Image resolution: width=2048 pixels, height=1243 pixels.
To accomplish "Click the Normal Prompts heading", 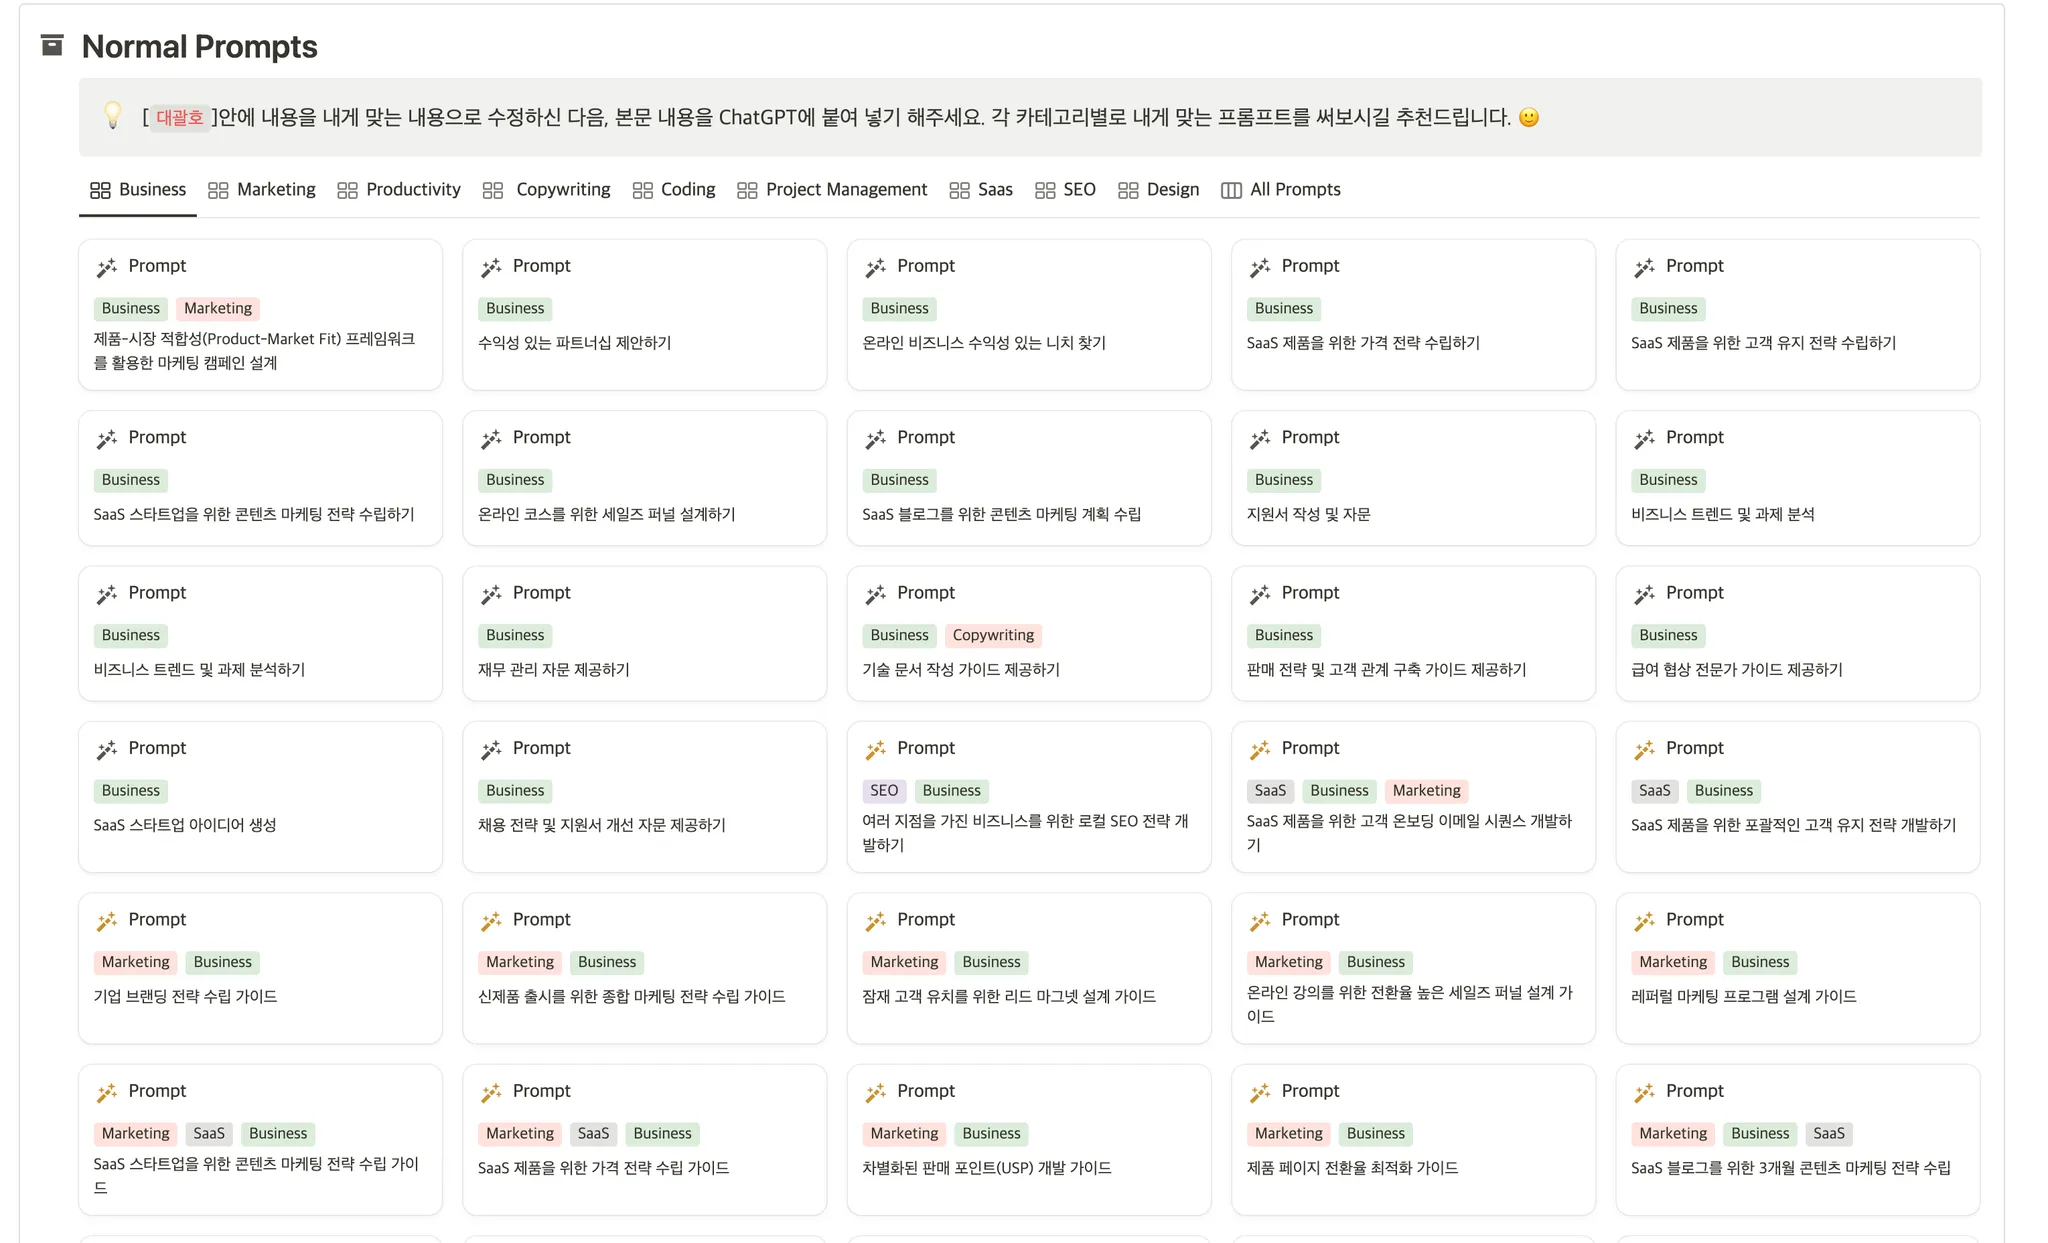I will pos(199,46).
